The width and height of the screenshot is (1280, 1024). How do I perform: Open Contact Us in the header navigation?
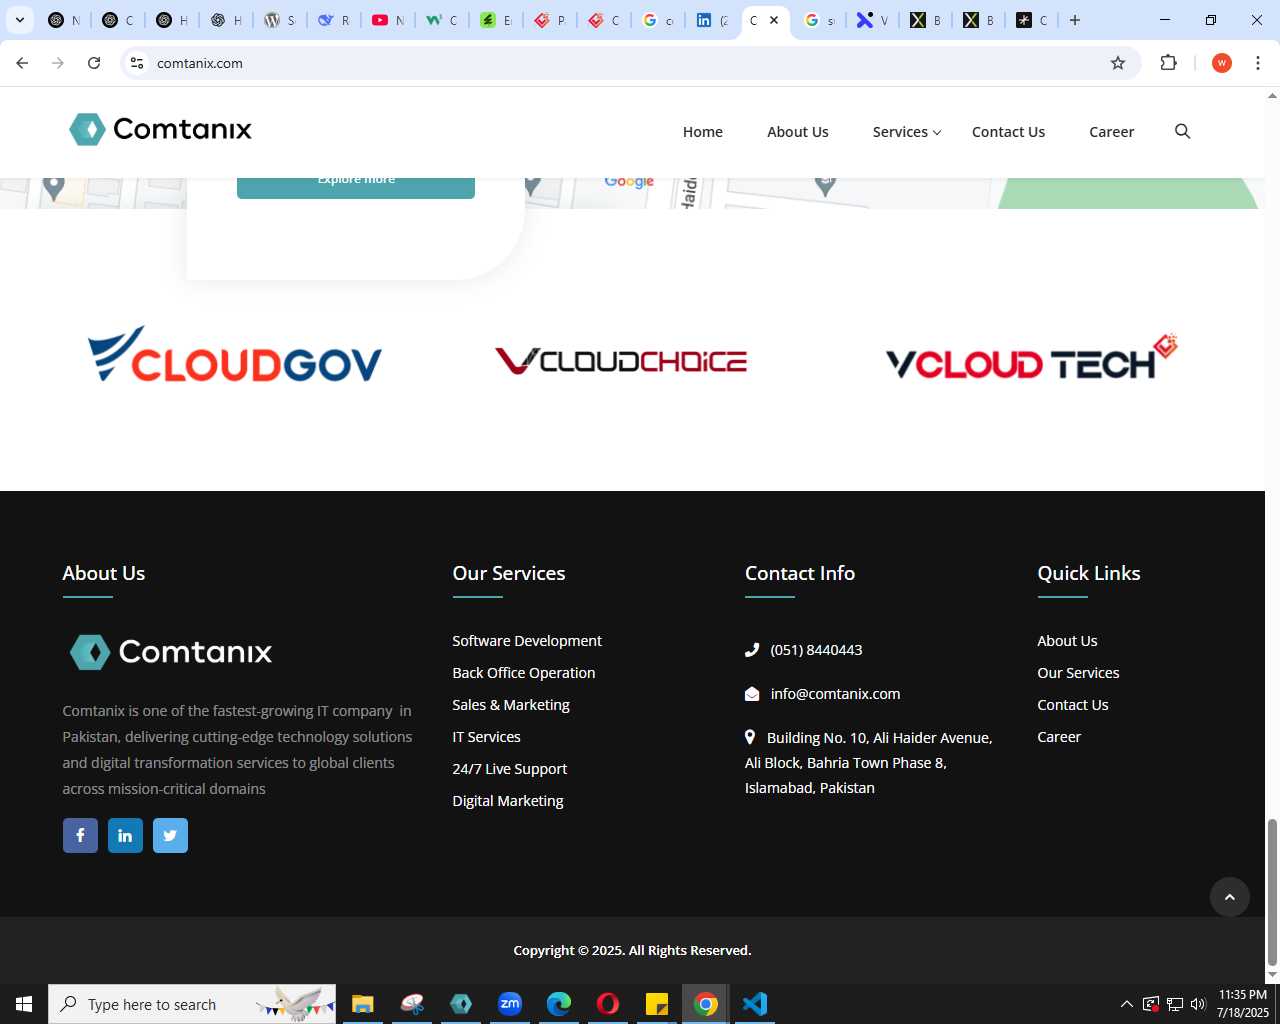(x=1008, y=132)
